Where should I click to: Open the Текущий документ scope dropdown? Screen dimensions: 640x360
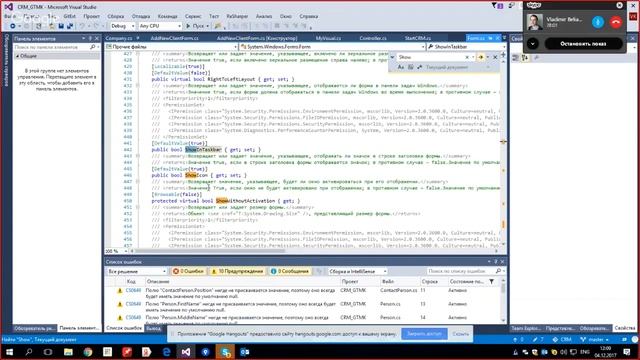pyautogui.click(x=457, y=67)
